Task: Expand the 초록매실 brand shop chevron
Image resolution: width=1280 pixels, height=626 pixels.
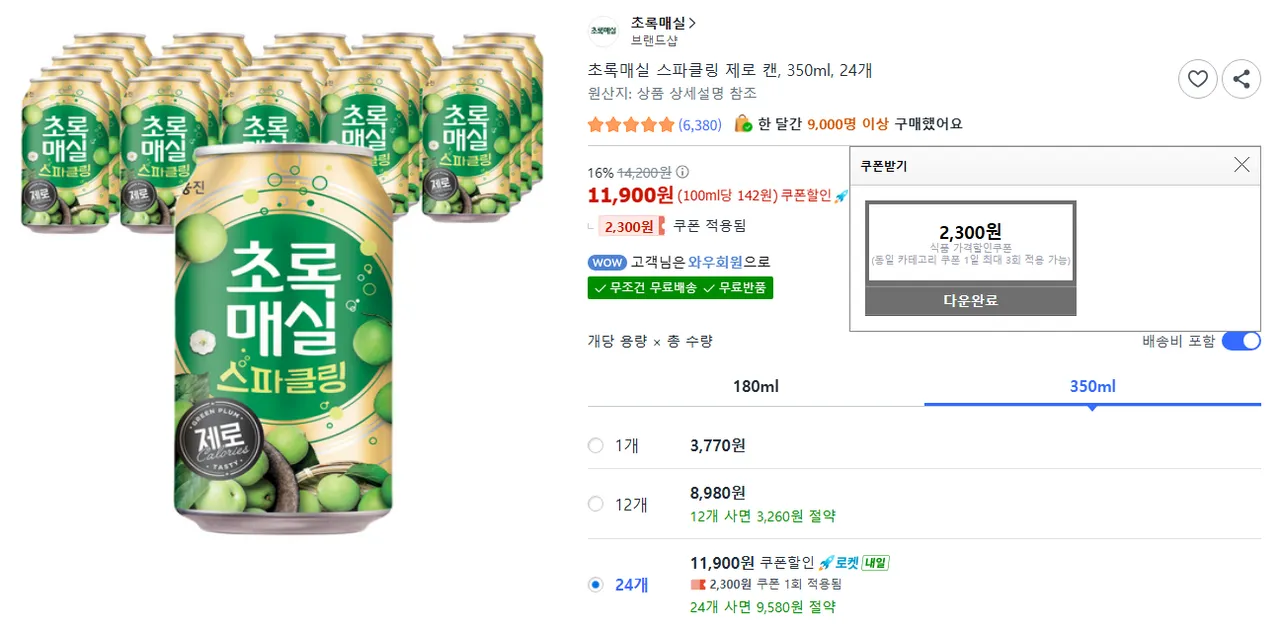Action: pos(693,23)
